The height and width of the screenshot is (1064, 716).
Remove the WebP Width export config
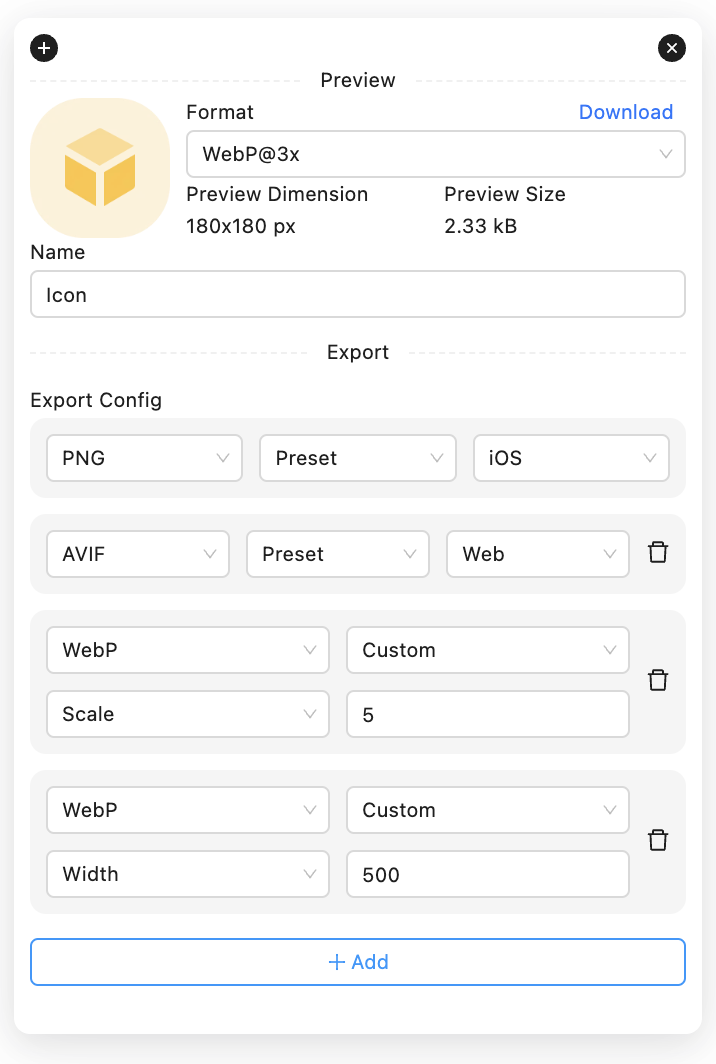tap(658, 841)
